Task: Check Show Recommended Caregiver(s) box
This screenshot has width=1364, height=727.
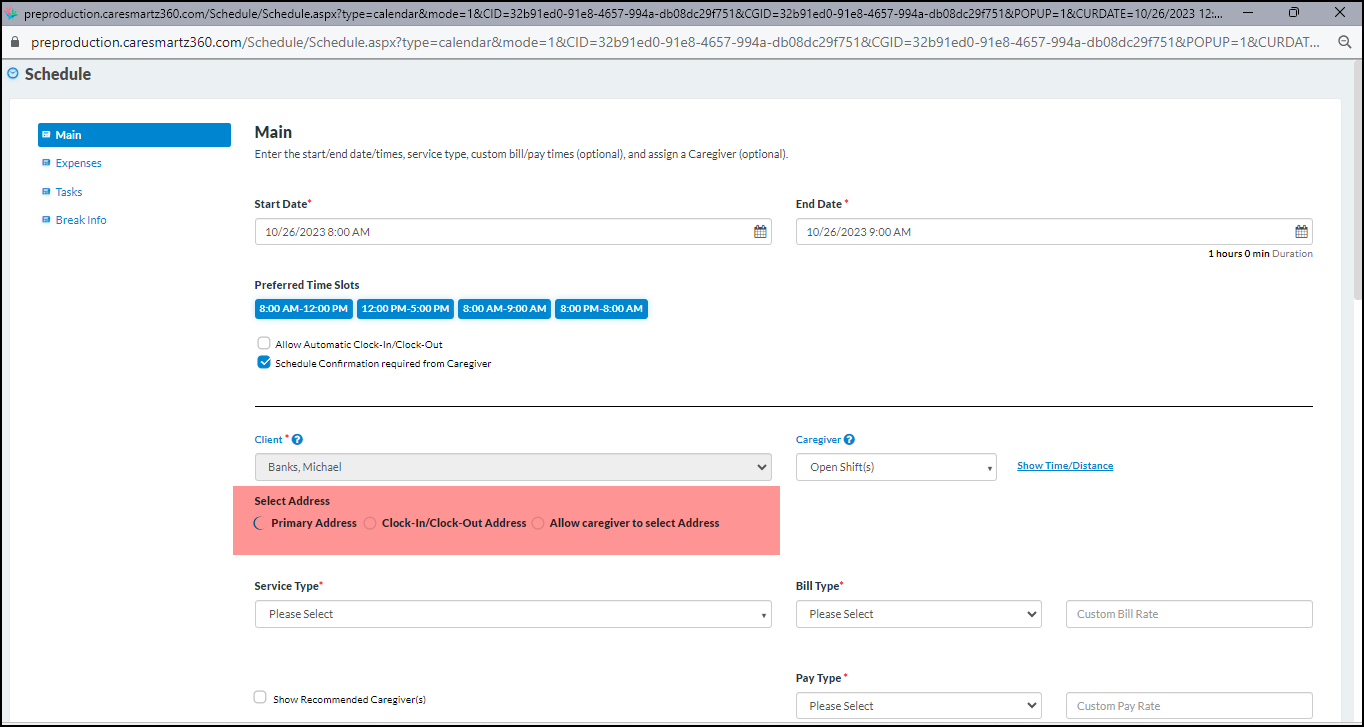Action: pyautogui.click(x=261, y=698)
